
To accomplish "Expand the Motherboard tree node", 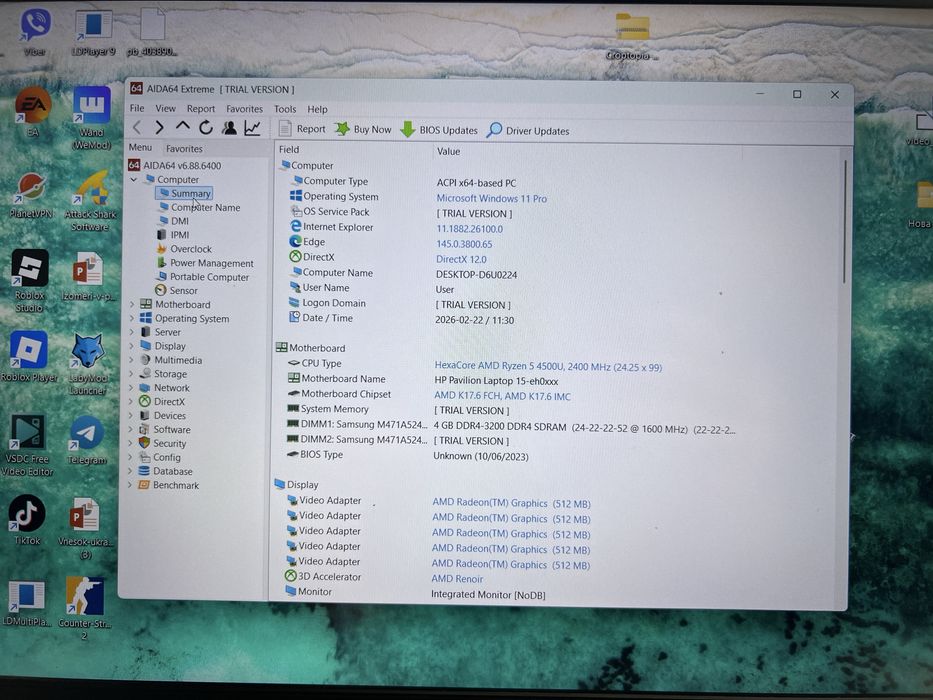I will pyautogui.click(x=132, y=304).
